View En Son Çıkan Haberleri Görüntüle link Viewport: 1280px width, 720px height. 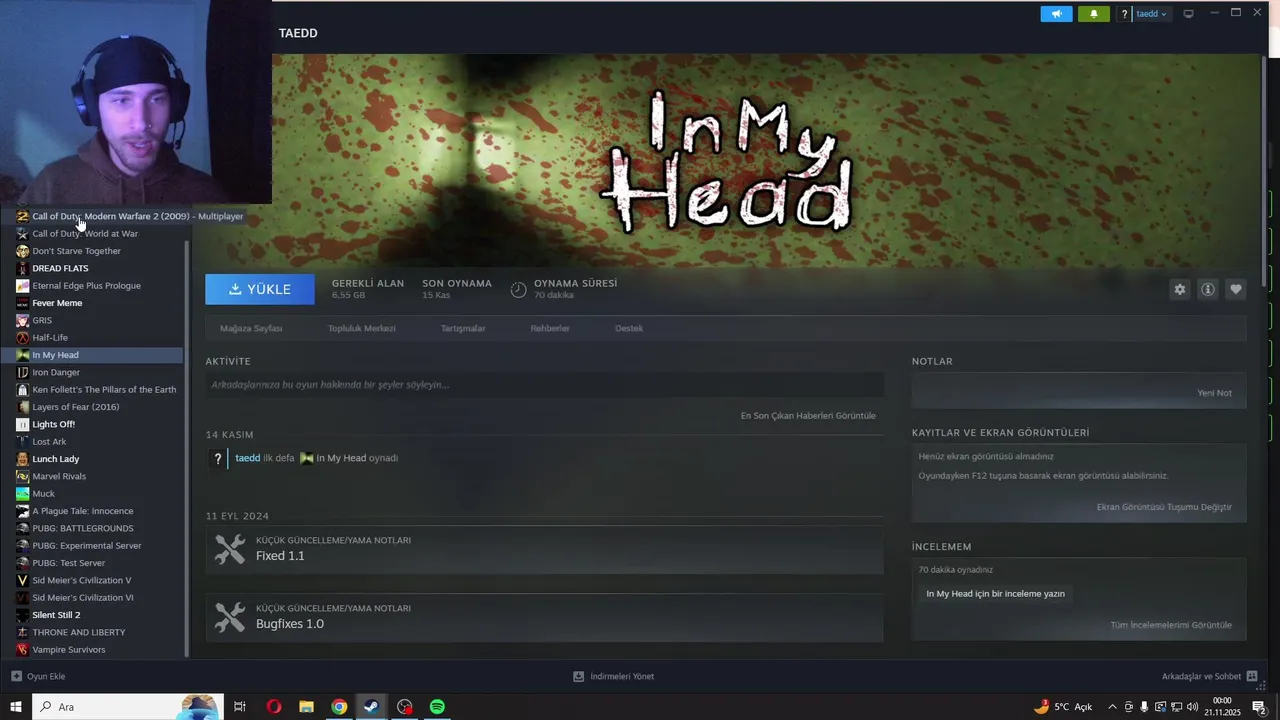(x=808, y=416)
